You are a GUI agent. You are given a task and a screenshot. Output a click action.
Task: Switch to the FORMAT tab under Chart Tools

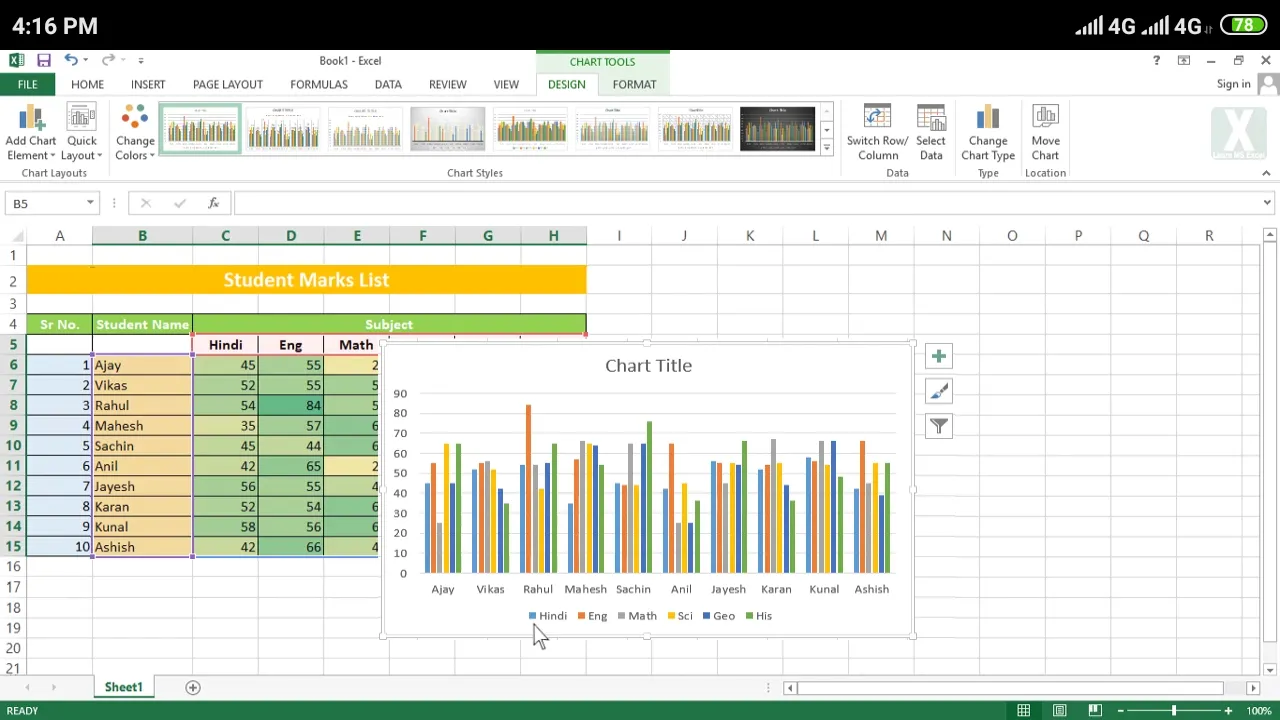click(634, 84)
